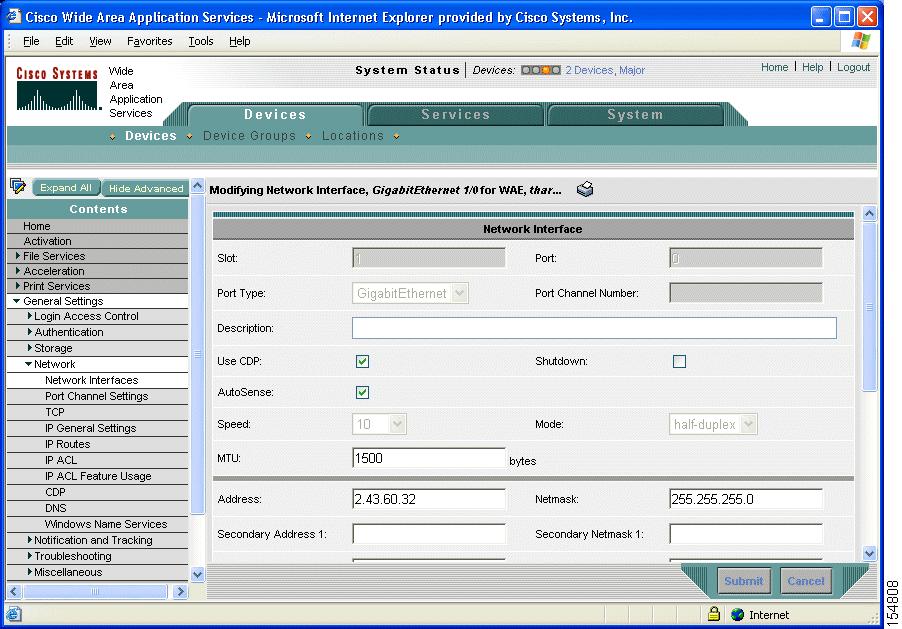Expand the Storage node arrow

click(29, 348)
